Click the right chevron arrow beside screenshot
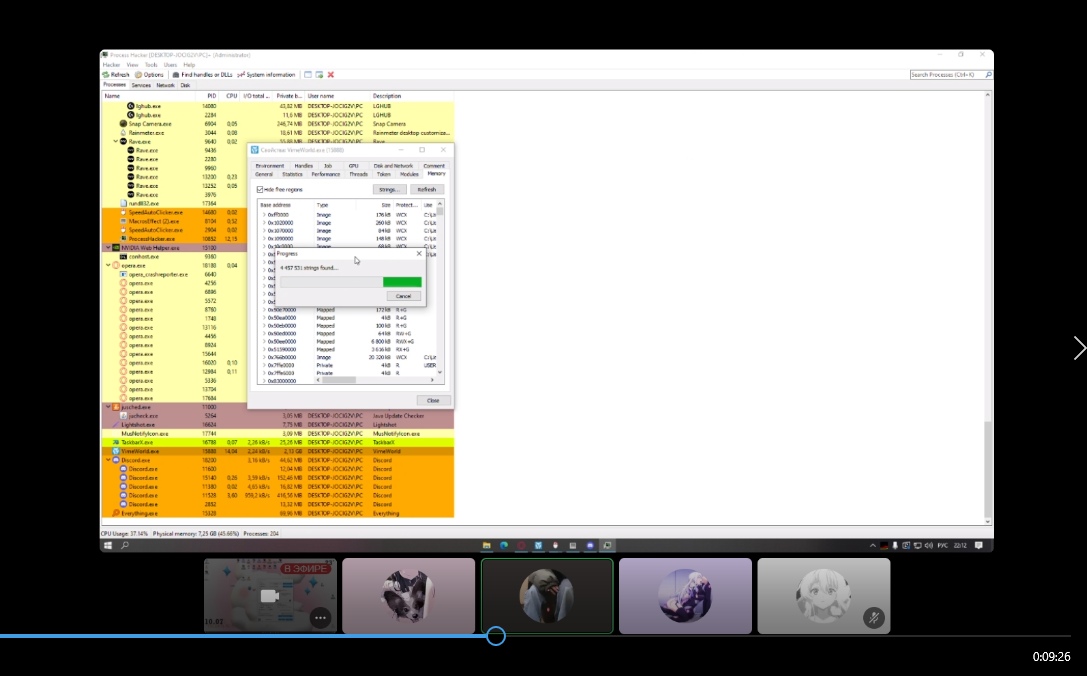The height and width of the screenshot is (676, 1087). 1079,348
